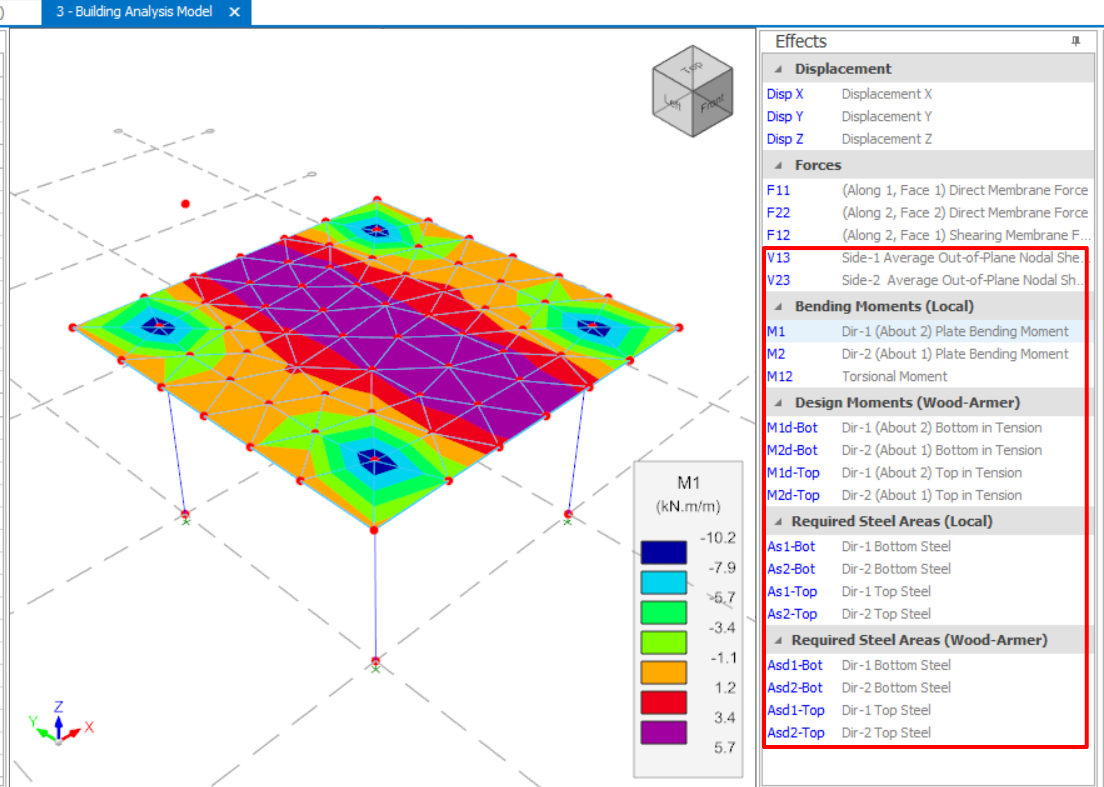Image resolution: width=1104 pixels, height=787 pixels.
Task: Collapse the Design Moments (Wood-Armer) section
Action: click(778, 402)
